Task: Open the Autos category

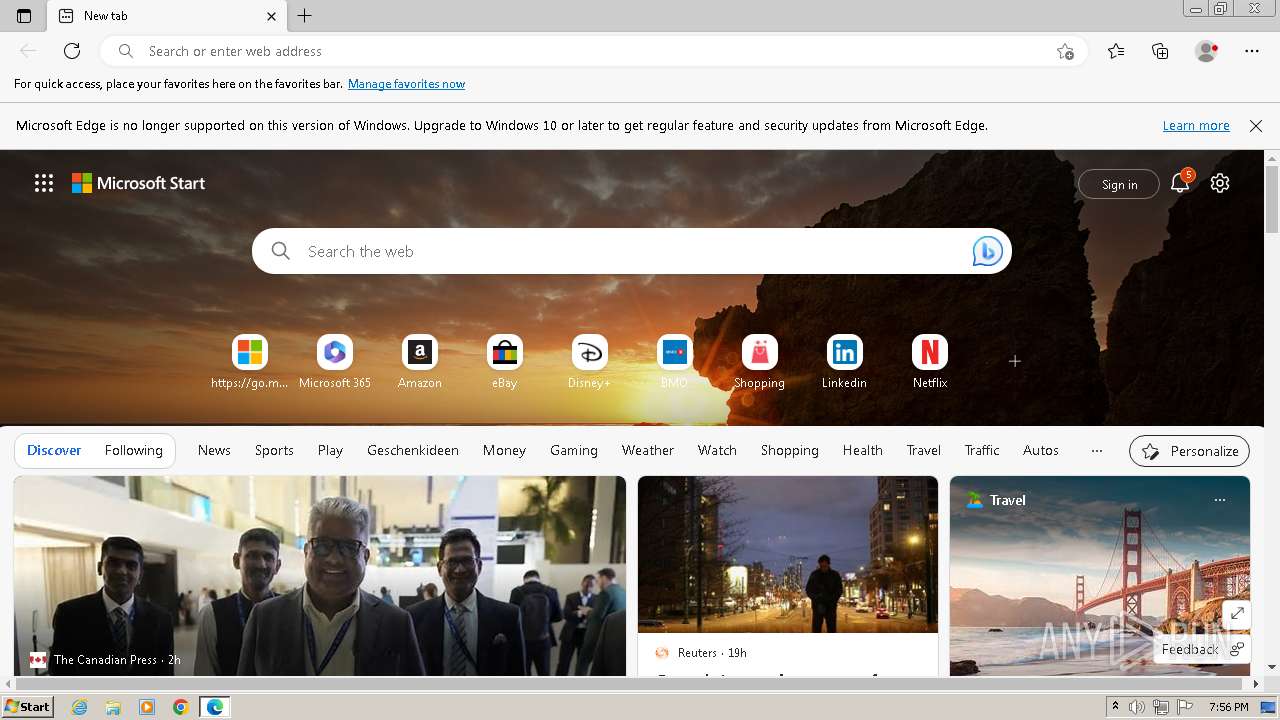Action: pos(1041,451)
